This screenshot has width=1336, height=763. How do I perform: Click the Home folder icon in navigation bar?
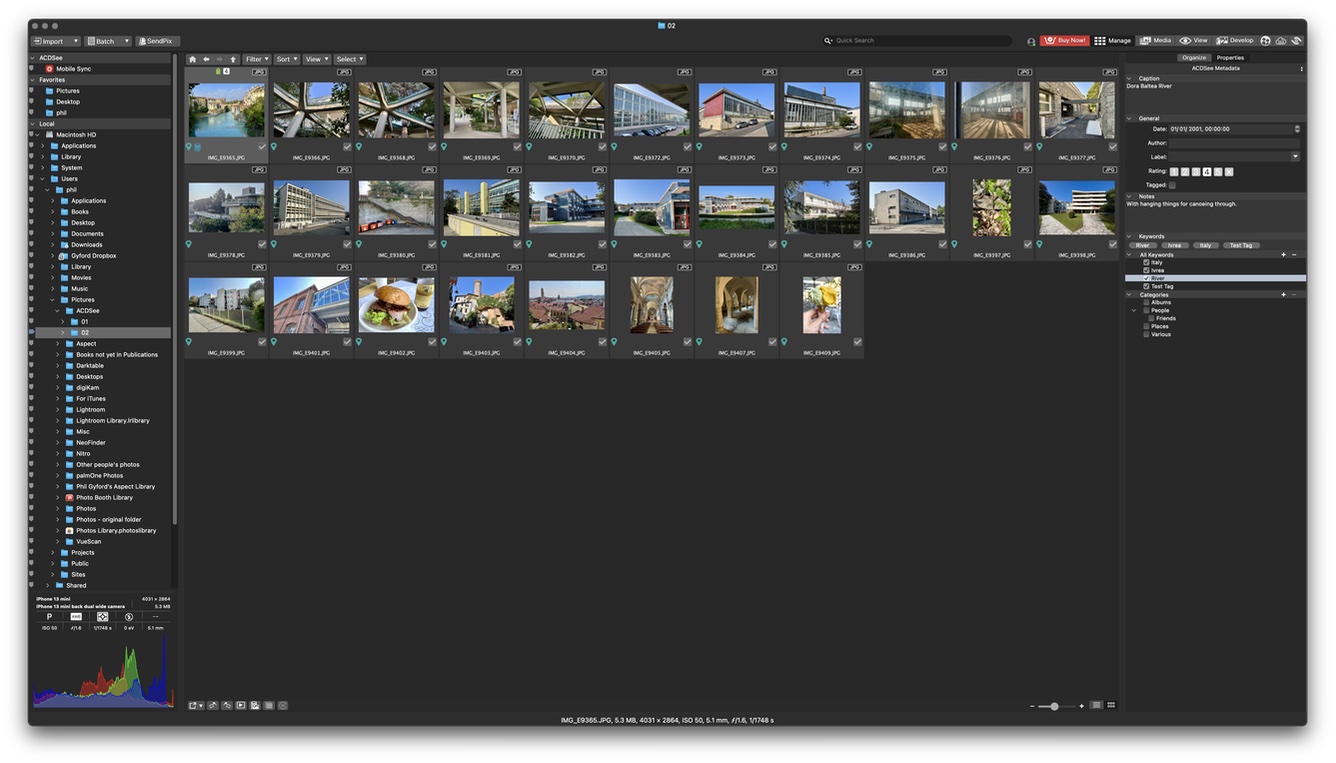click(x=193, y=59)
